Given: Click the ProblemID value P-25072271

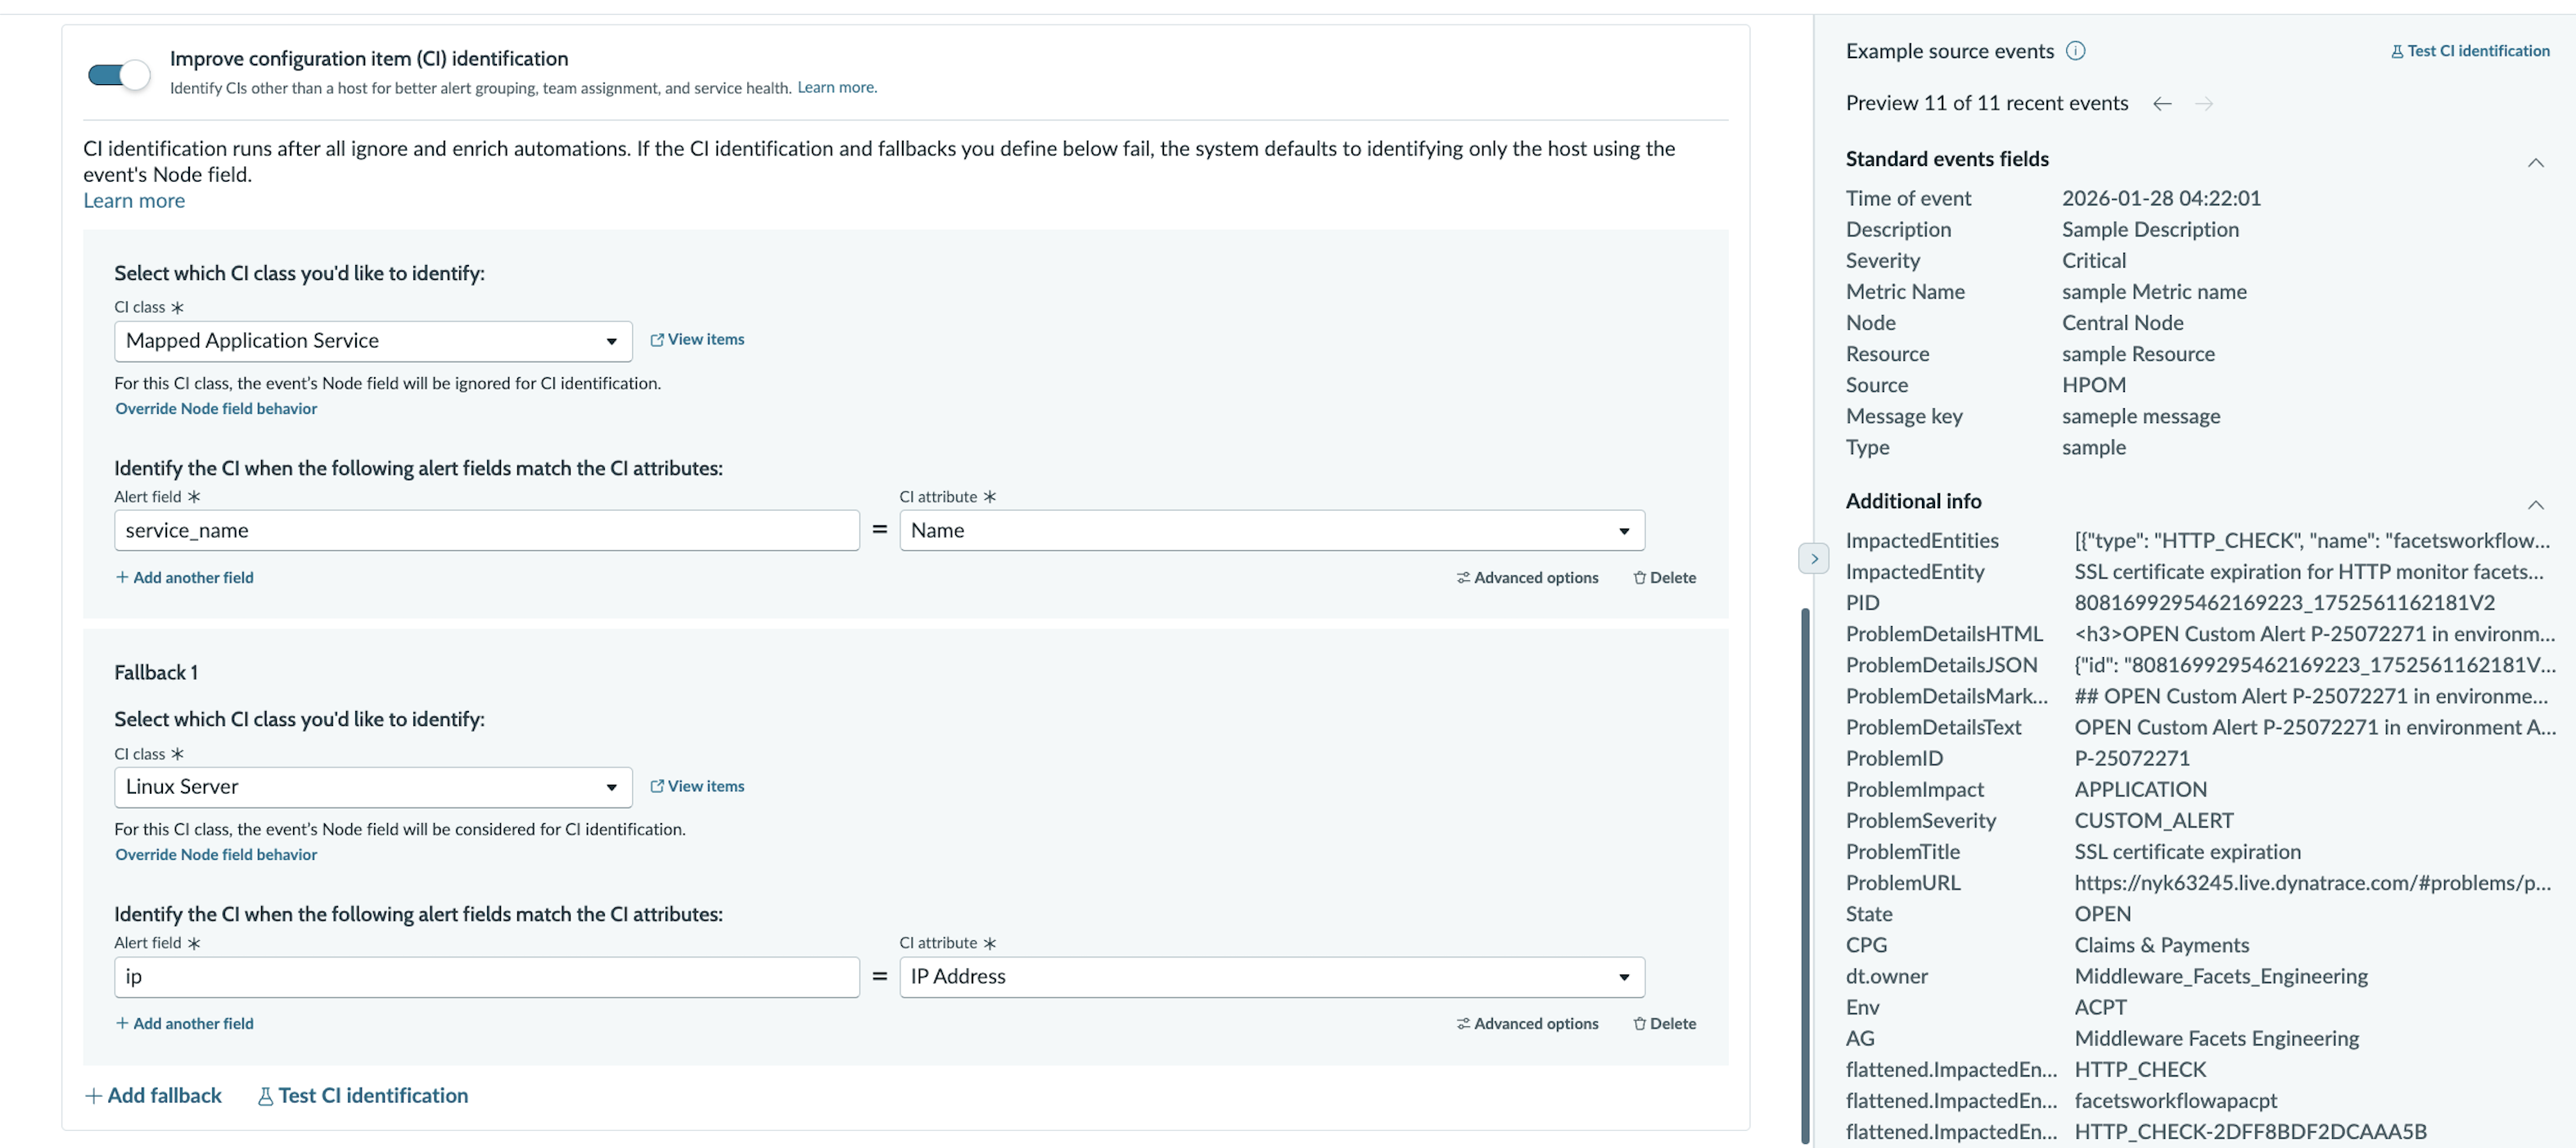Looking at the screenshot, I should pyautogui.click(x=2132, y=759).
